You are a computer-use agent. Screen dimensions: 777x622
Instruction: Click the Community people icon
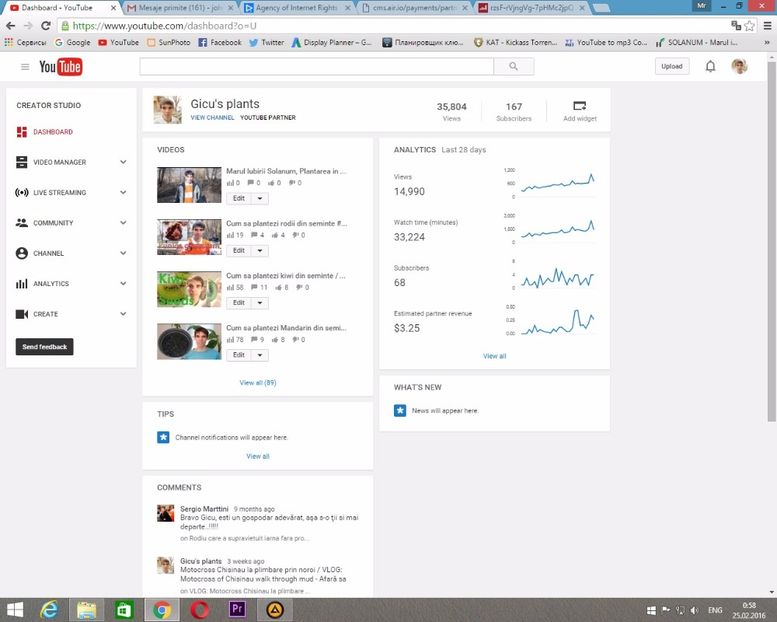click(x=22, y=223)
